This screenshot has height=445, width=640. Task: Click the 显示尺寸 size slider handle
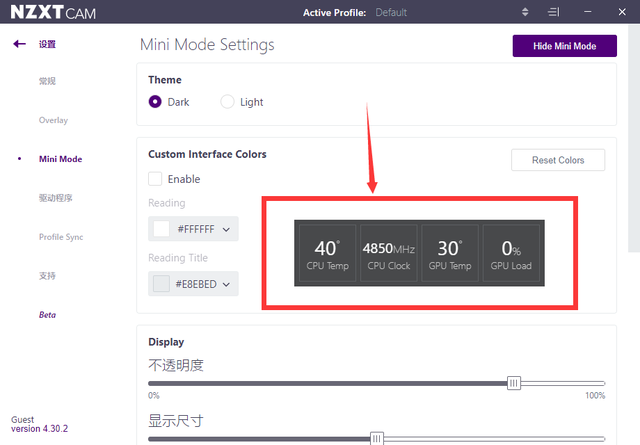tap(377, 438)
